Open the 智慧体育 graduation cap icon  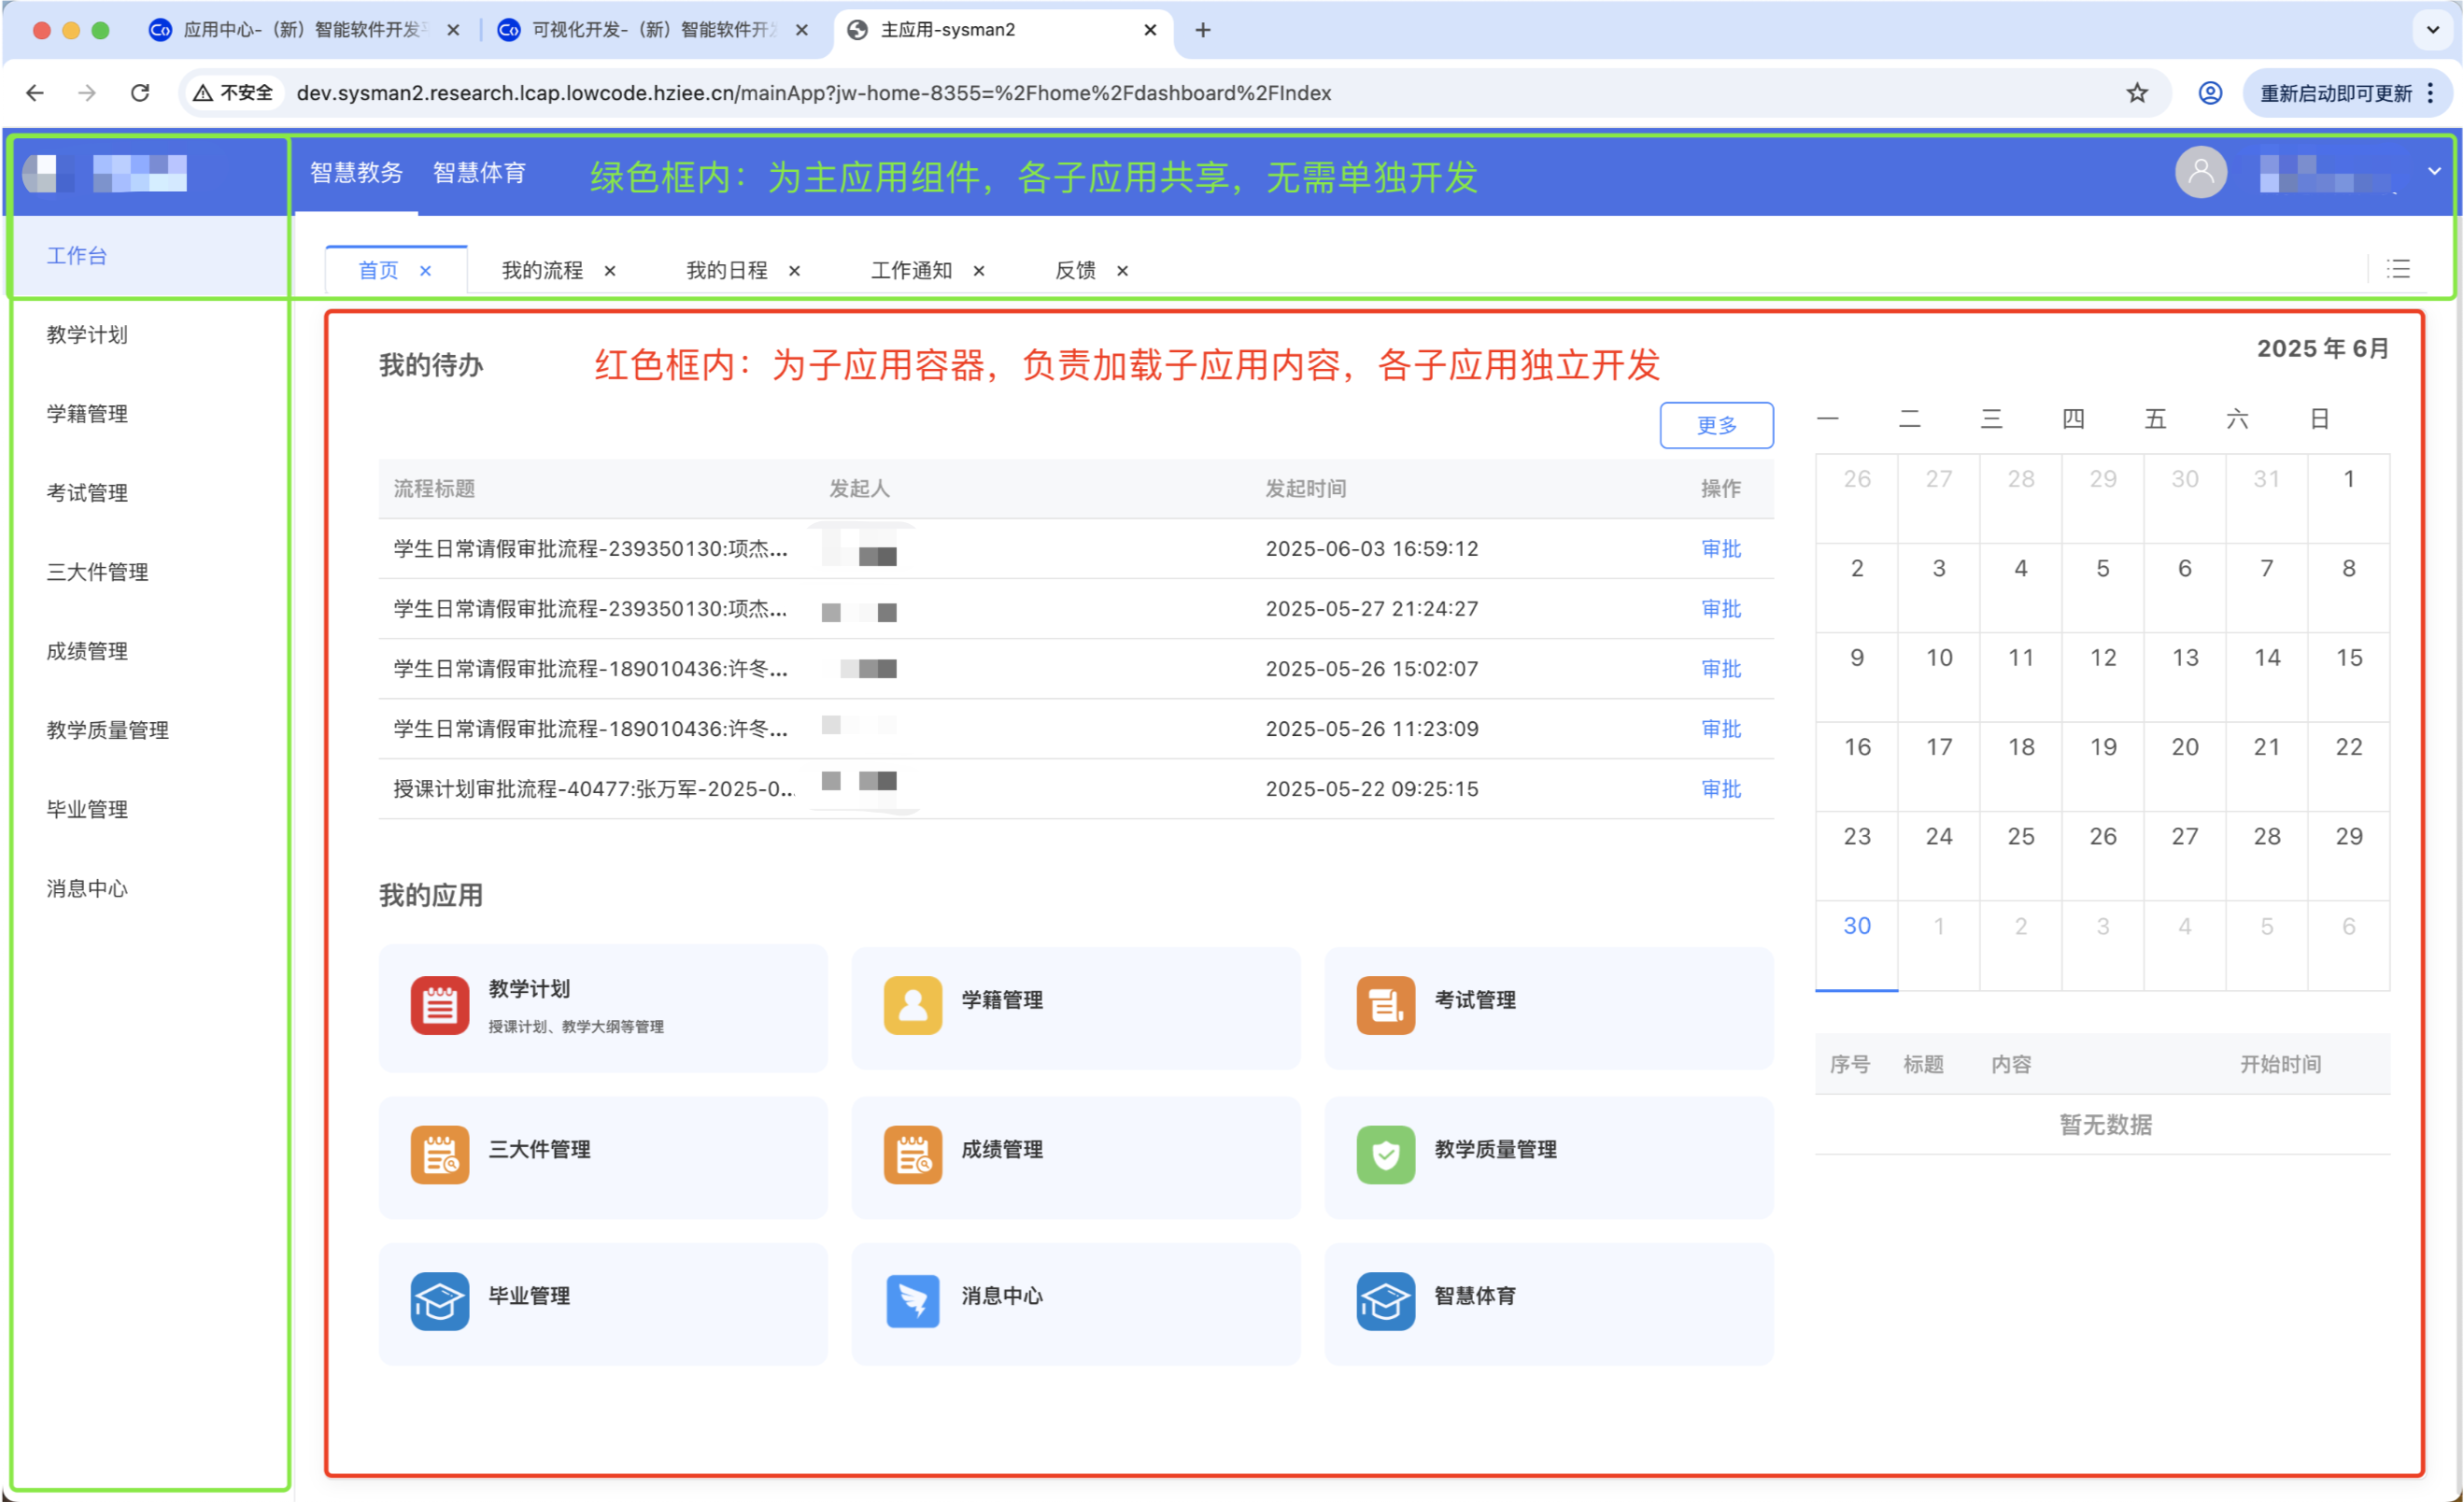(1385, 1300)
